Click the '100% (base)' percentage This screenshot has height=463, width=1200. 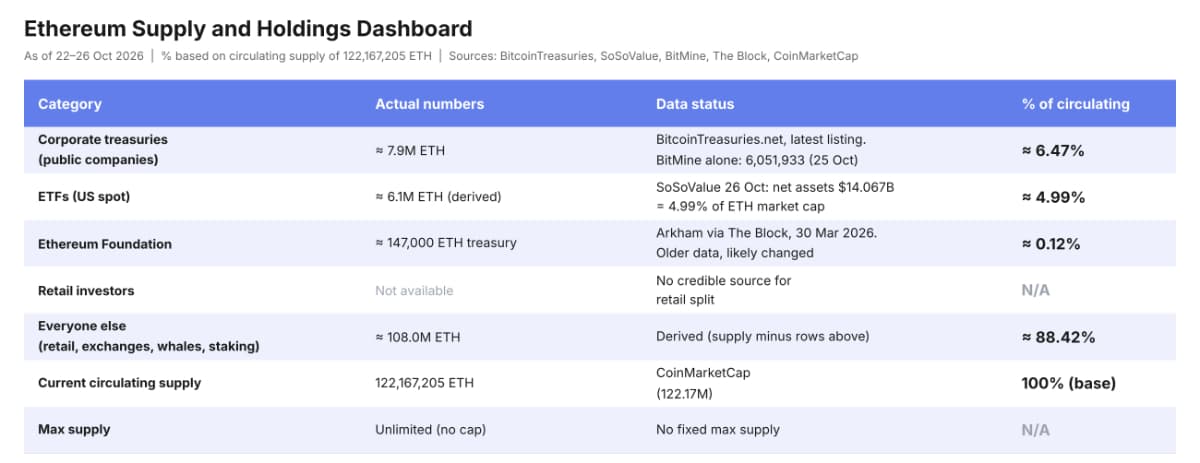tap(1069, 383)
